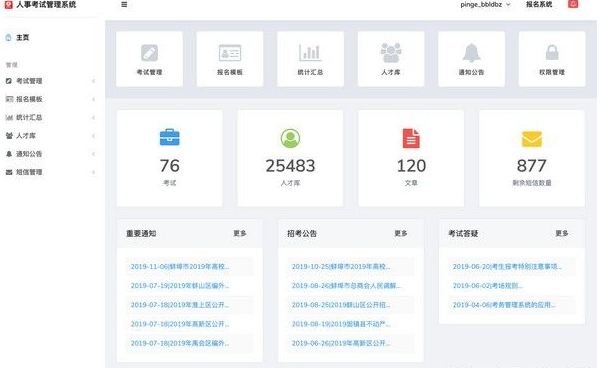This screenshot has width=600, height=368.
Task: Click the 120 article count number
Action: 411,166
